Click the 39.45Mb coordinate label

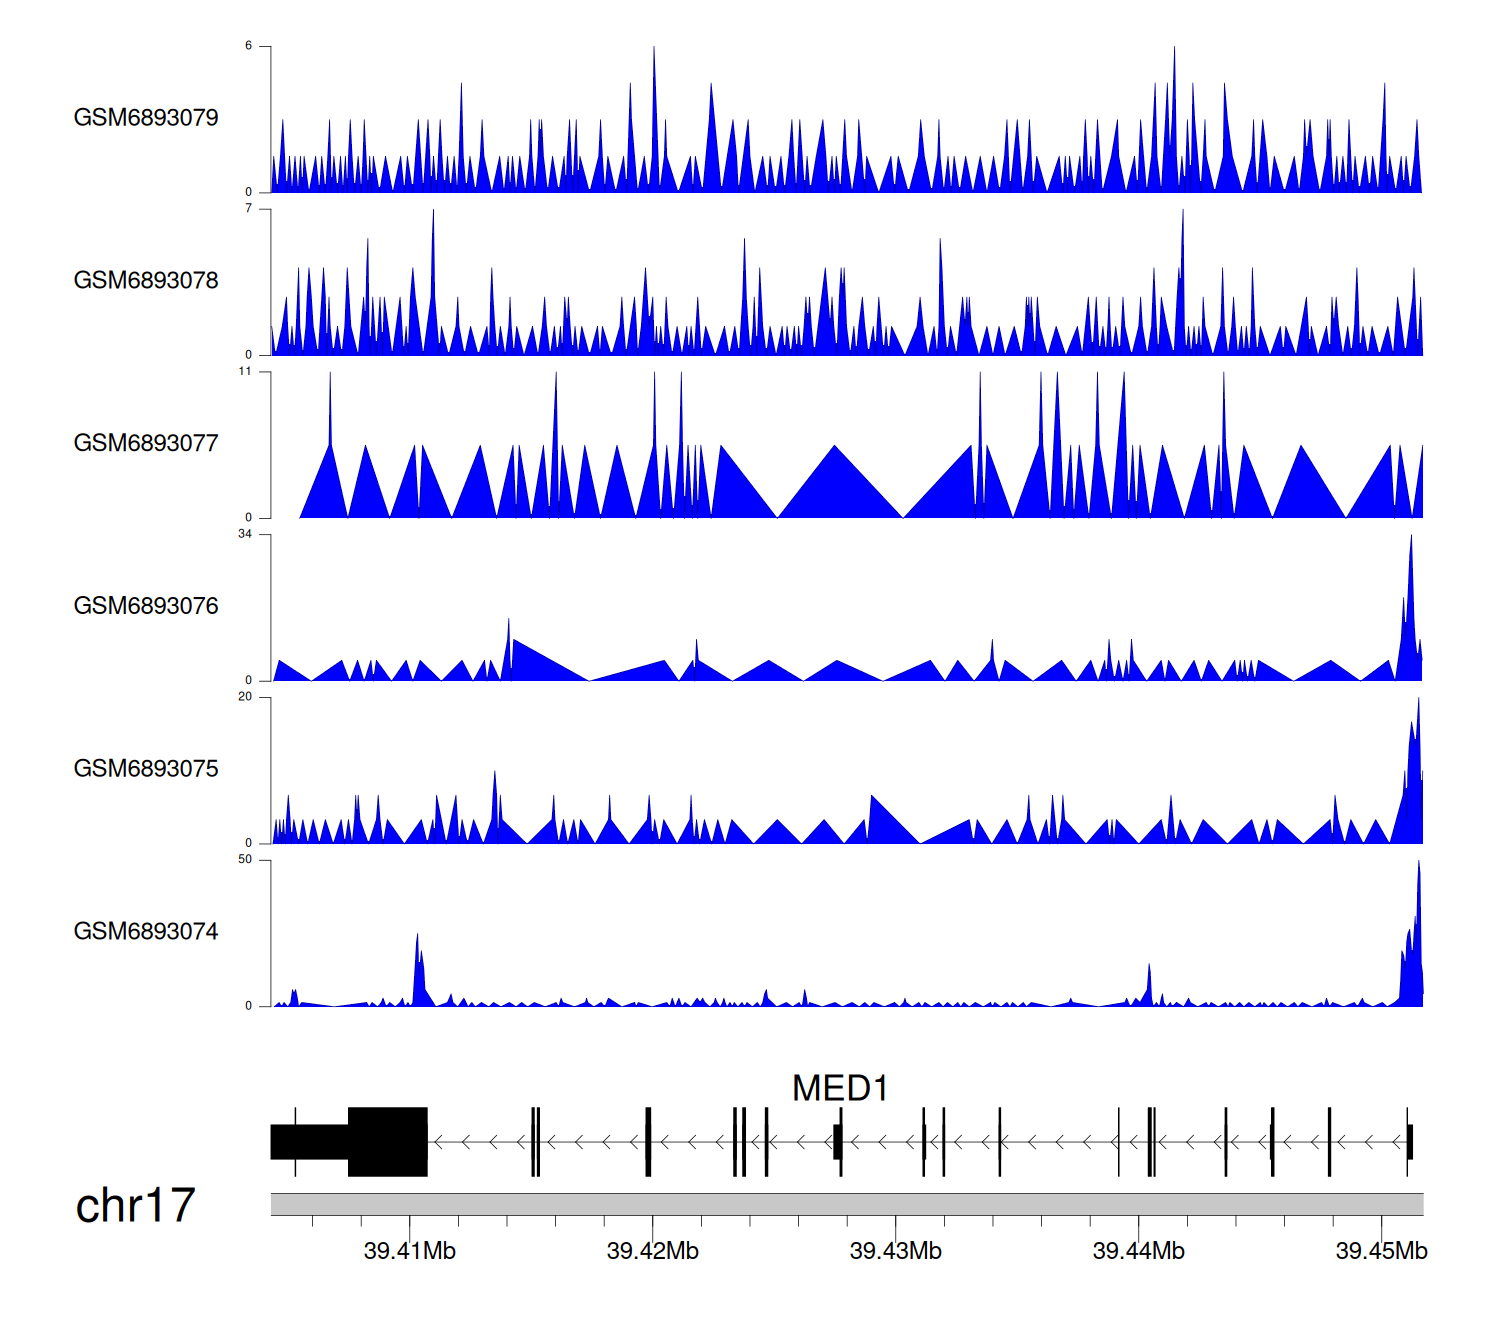(1381, 1251)
